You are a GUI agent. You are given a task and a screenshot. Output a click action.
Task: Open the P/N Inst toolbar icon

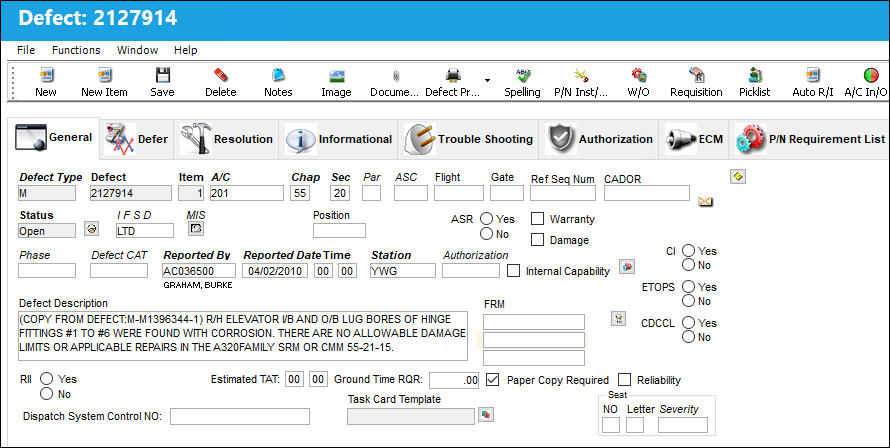point(581,75)
